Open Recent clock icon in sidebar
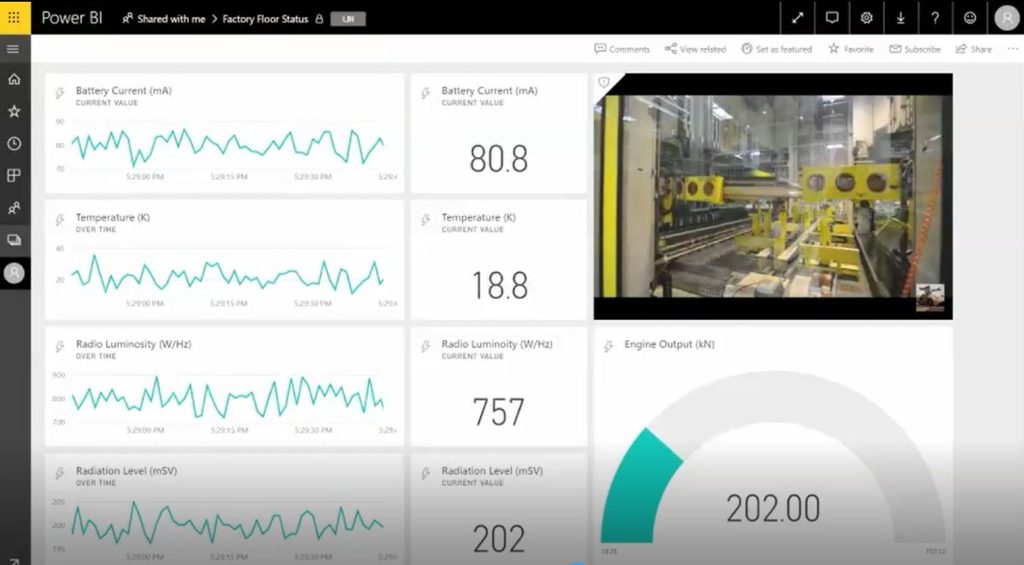 pyautogui.click(x=14, y=144)
